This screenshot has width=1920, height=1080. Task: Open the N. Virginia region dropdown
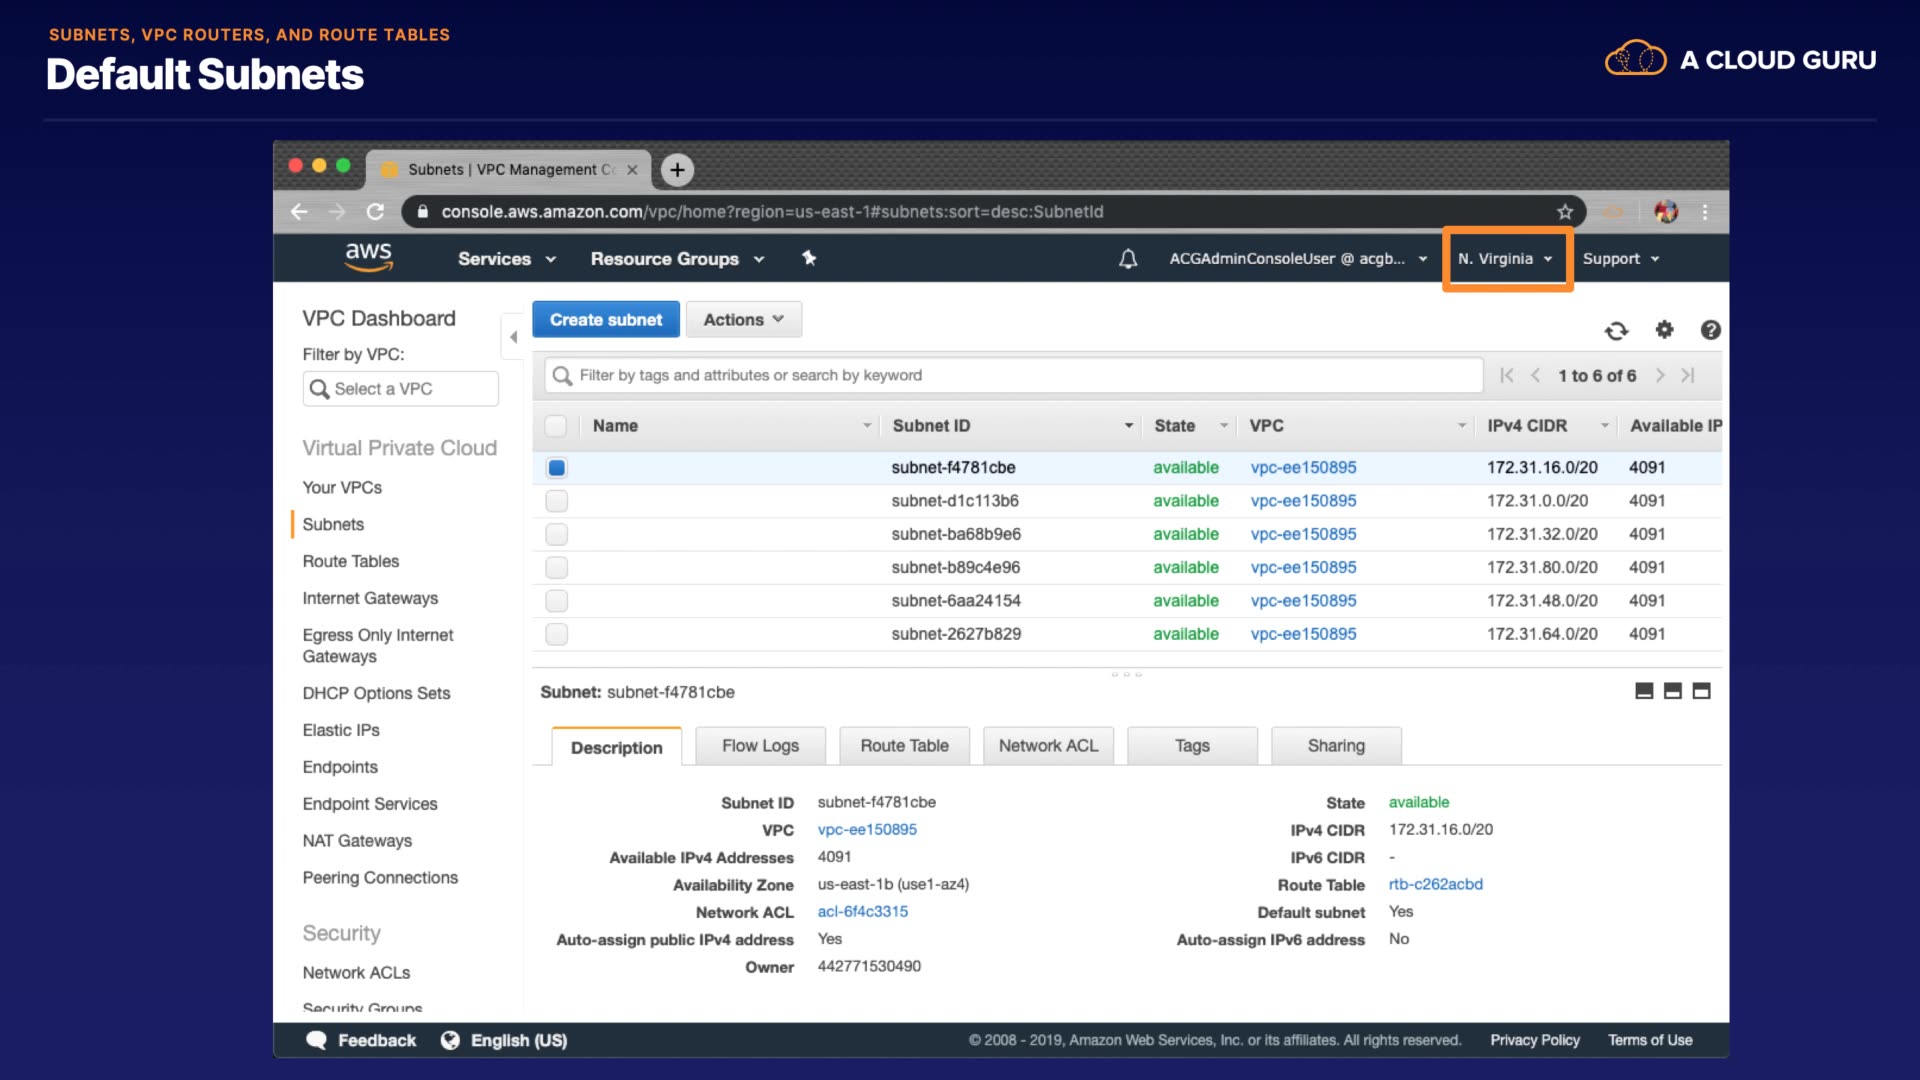point(1505,259)
